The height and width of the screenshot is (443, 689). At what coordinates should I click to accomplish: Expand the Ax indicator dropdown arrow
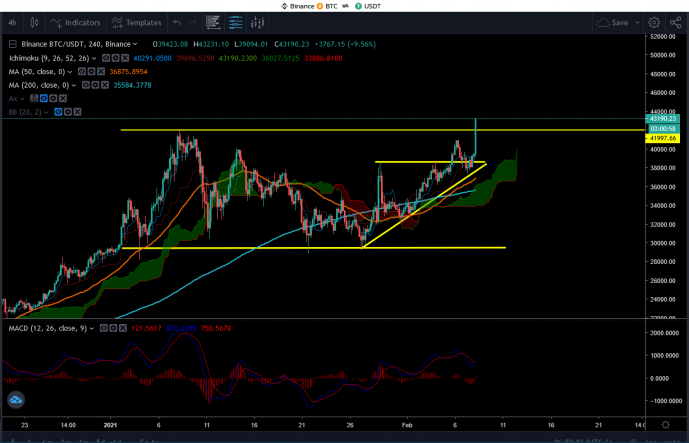tap(24, 98)
